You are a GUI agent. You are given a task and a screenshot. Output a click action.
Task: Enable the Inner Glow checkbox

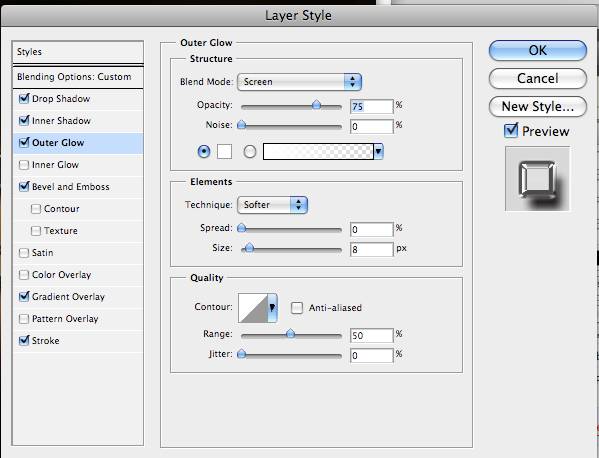click(x=24, y=165)
